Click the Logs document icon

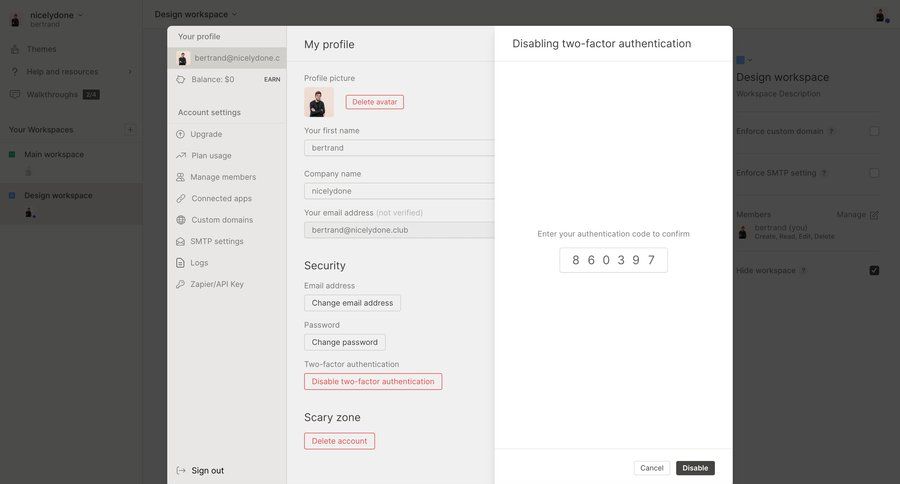(x=180, y=263)
